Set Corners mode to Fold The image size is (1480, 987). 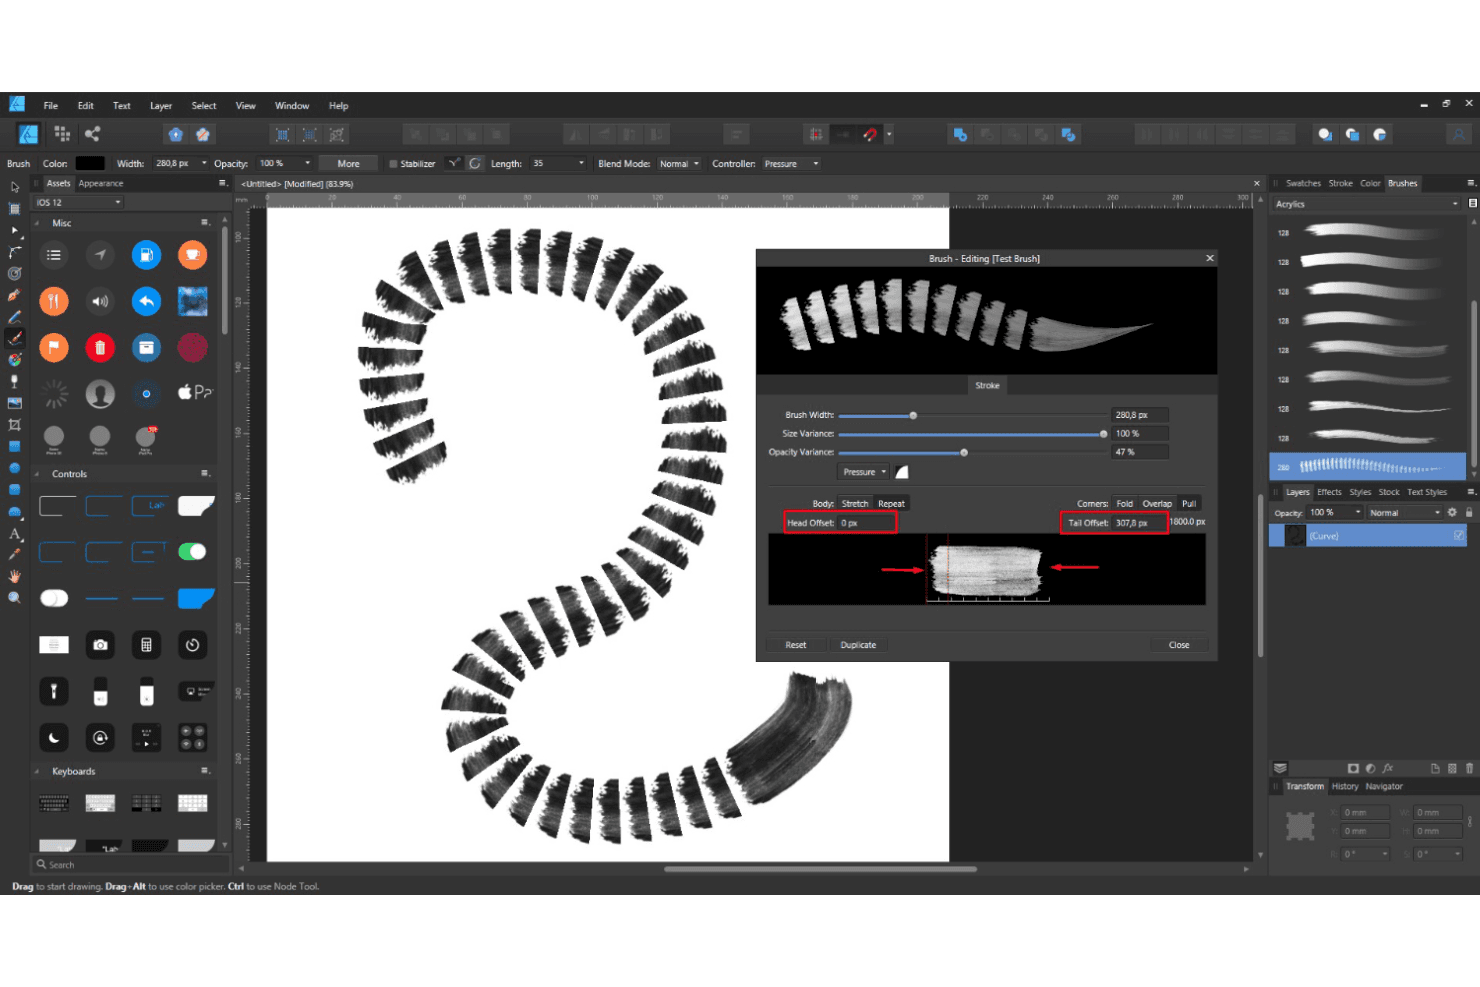[x=1125, y=504]
